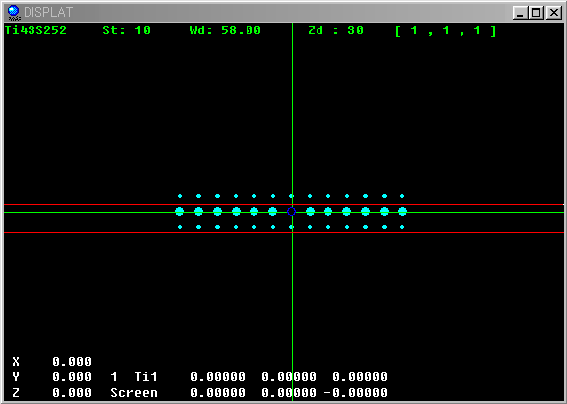
Task: Click the rightmost large cyan atom
Action: [402, 212]
